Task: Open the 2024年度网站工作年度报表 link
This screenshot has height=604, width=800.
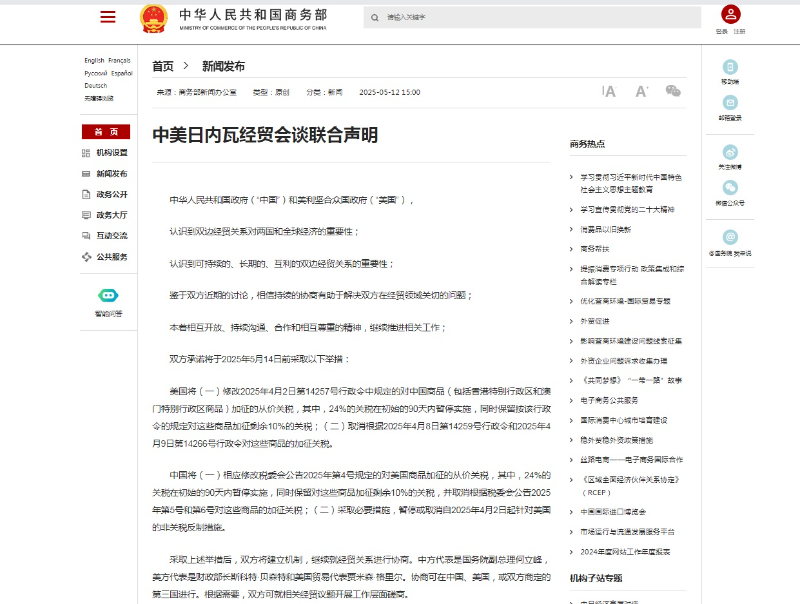Action: pos(626,551)
